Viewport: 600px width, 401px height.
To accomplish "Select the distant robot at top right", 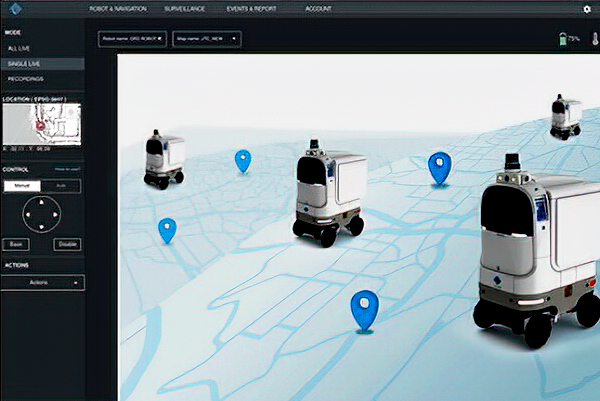I will click(566, 117).
